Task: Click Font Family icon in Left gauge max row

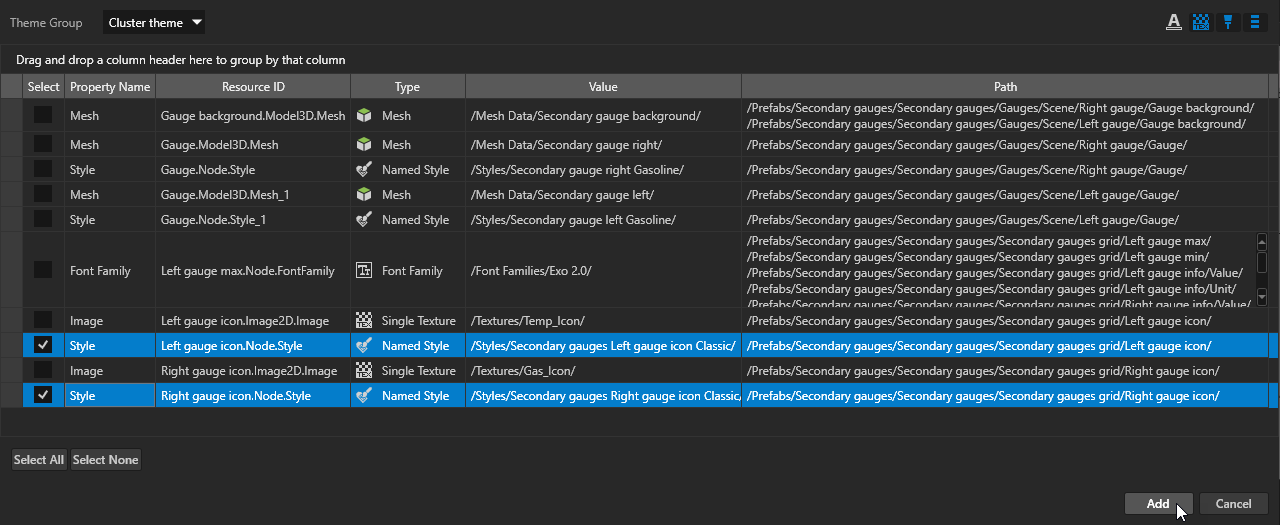Action: pyautogui.click(x=364, y=270)
